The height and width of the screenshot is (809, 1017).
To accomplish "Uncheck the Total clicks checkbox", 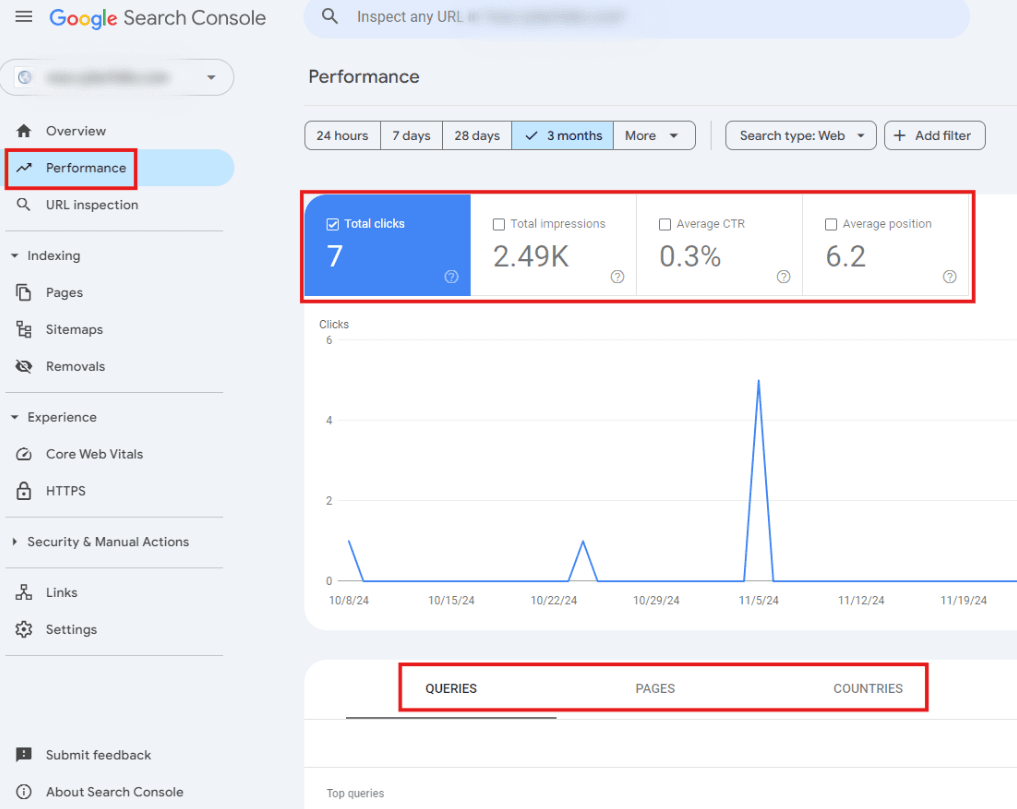I will point(333,224).
